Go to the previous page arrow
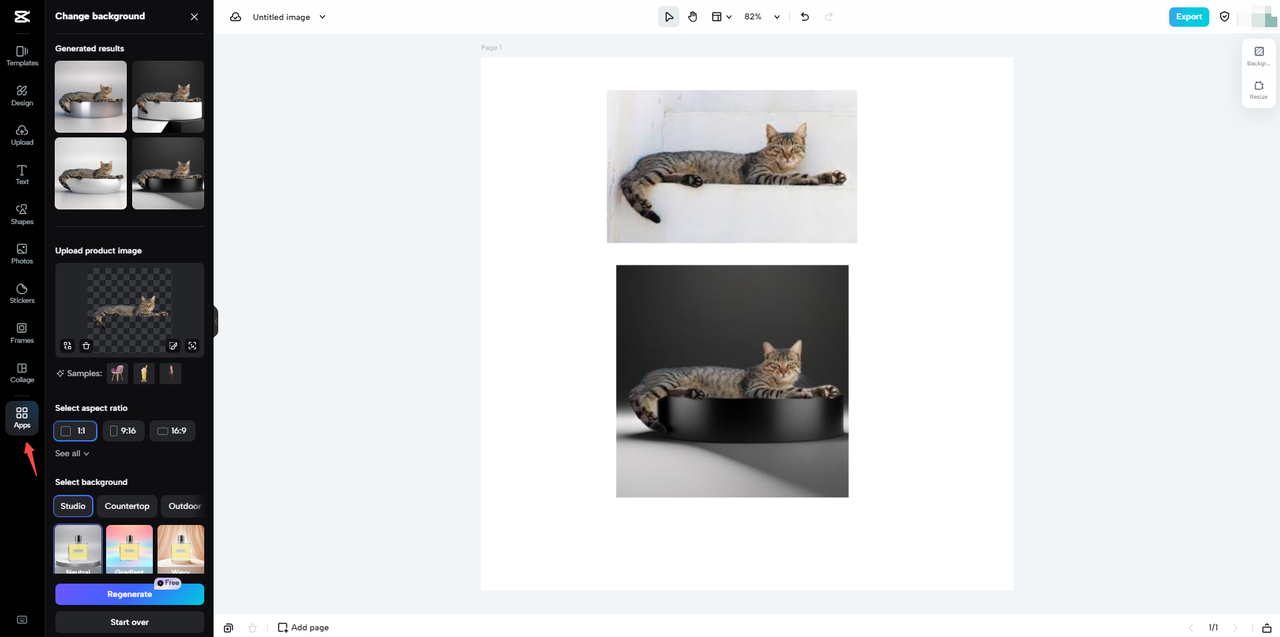 1191,628
